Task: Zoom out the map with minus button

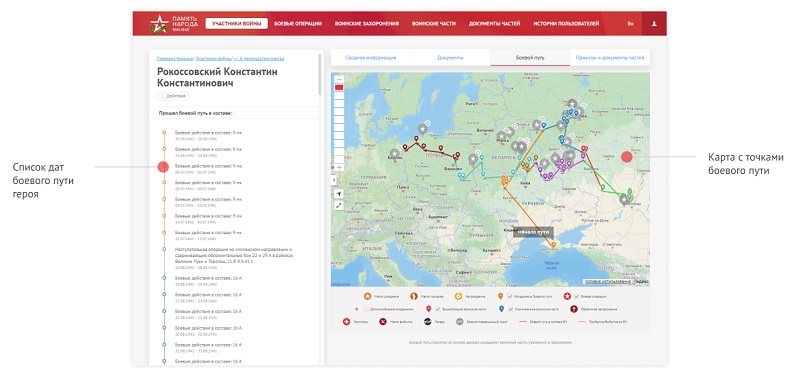Action: 339,79
